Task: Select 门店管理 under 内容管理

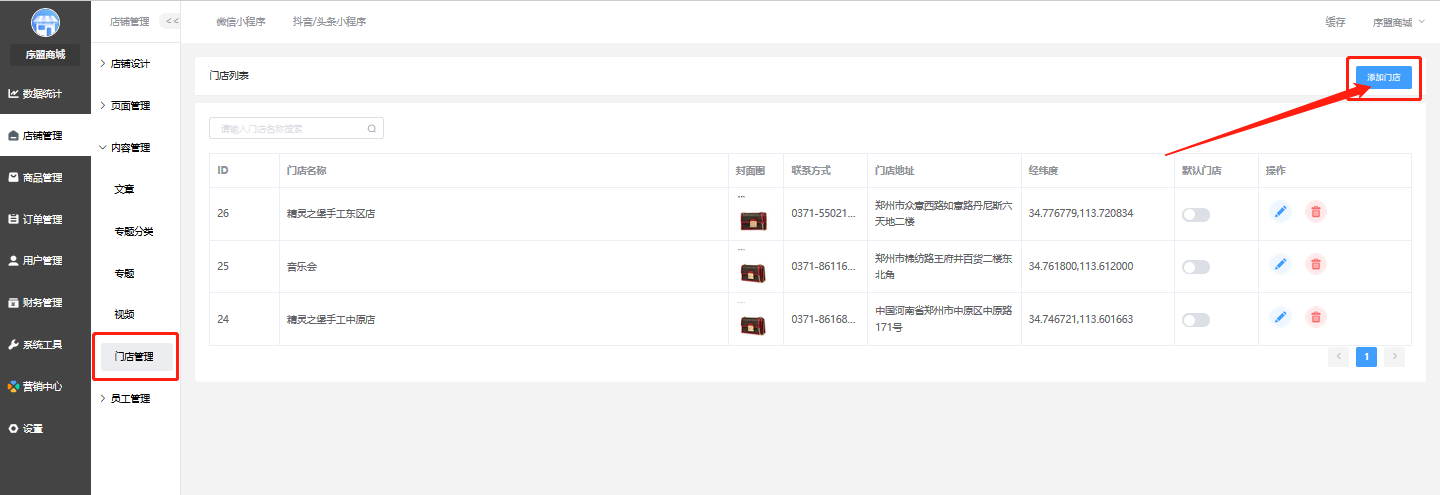Action: coord(136,357)
